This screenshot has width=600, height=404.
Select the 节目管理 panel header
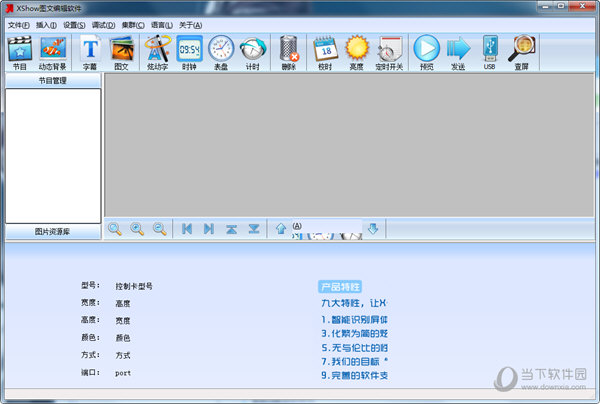click(x=53, y=80)
